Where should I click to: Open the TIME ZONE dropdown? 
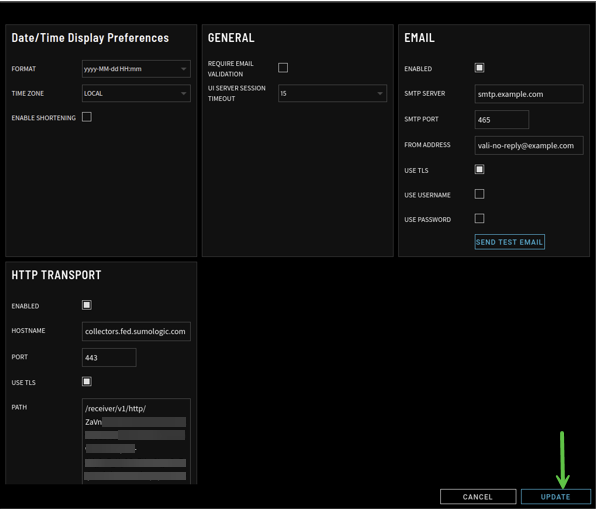(x=136, y=93)
